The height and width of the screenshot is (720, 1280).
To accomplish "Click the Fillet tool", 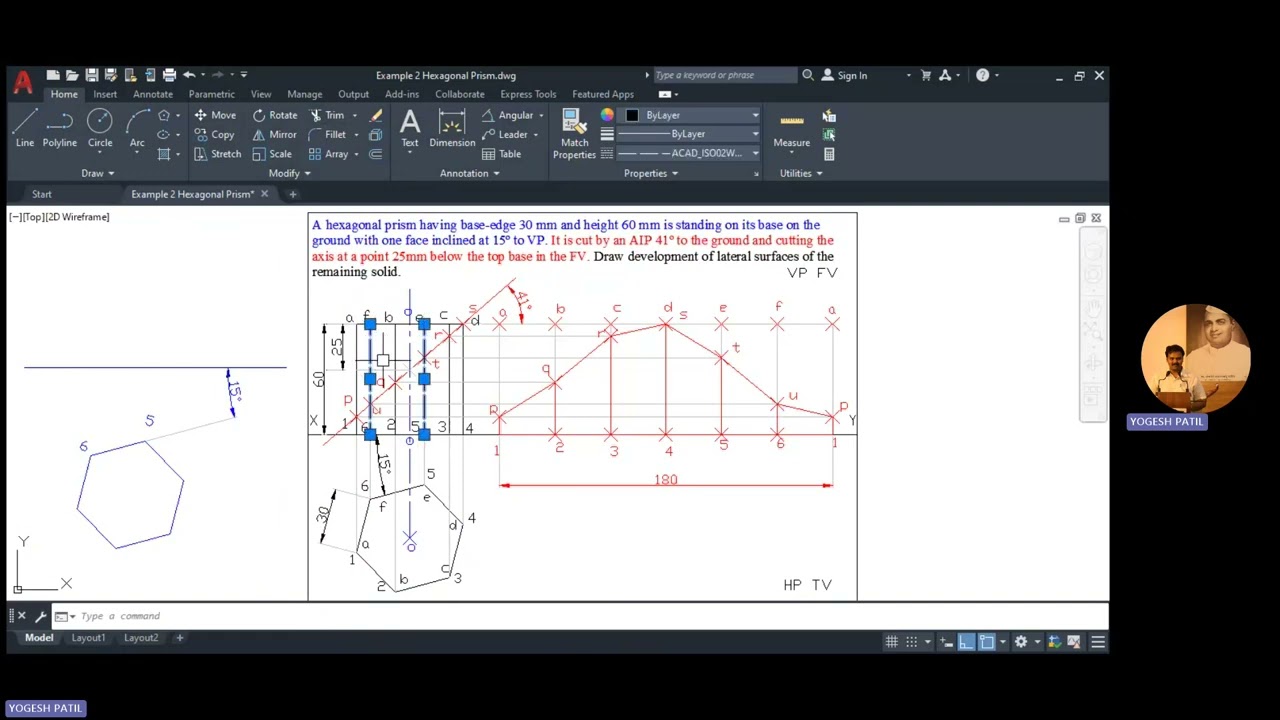I will [328, 135].
